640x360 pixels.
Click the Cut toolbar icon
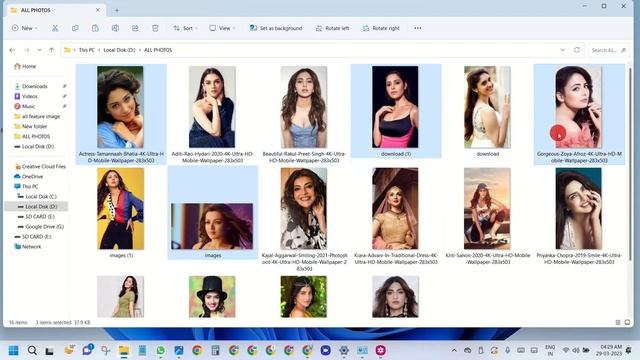[55, 28]
